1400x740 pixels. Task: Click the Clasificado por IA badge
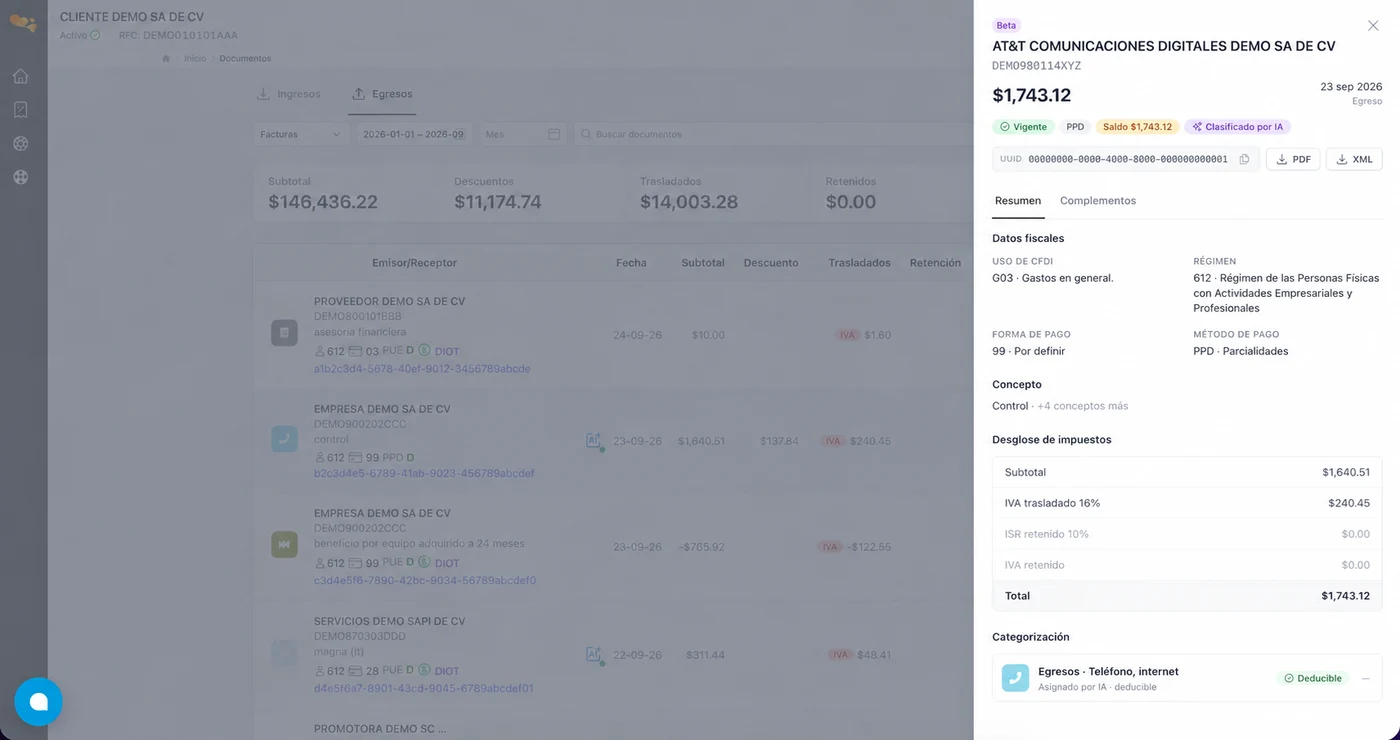point(1237,127)
